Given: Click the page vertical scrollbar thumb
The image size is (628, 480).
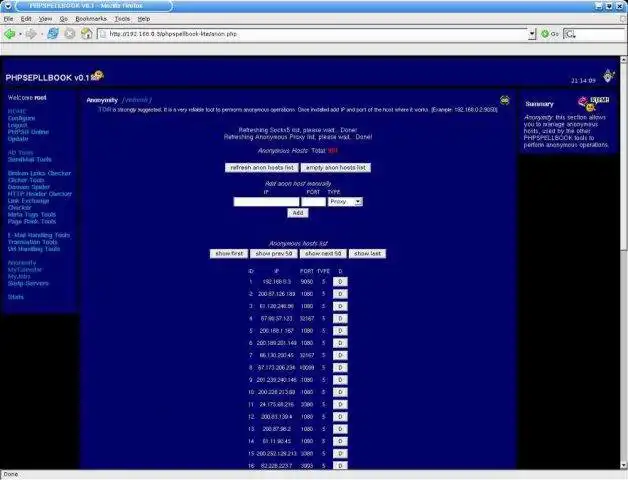Looking at the screenshot, I should point(624,157).
